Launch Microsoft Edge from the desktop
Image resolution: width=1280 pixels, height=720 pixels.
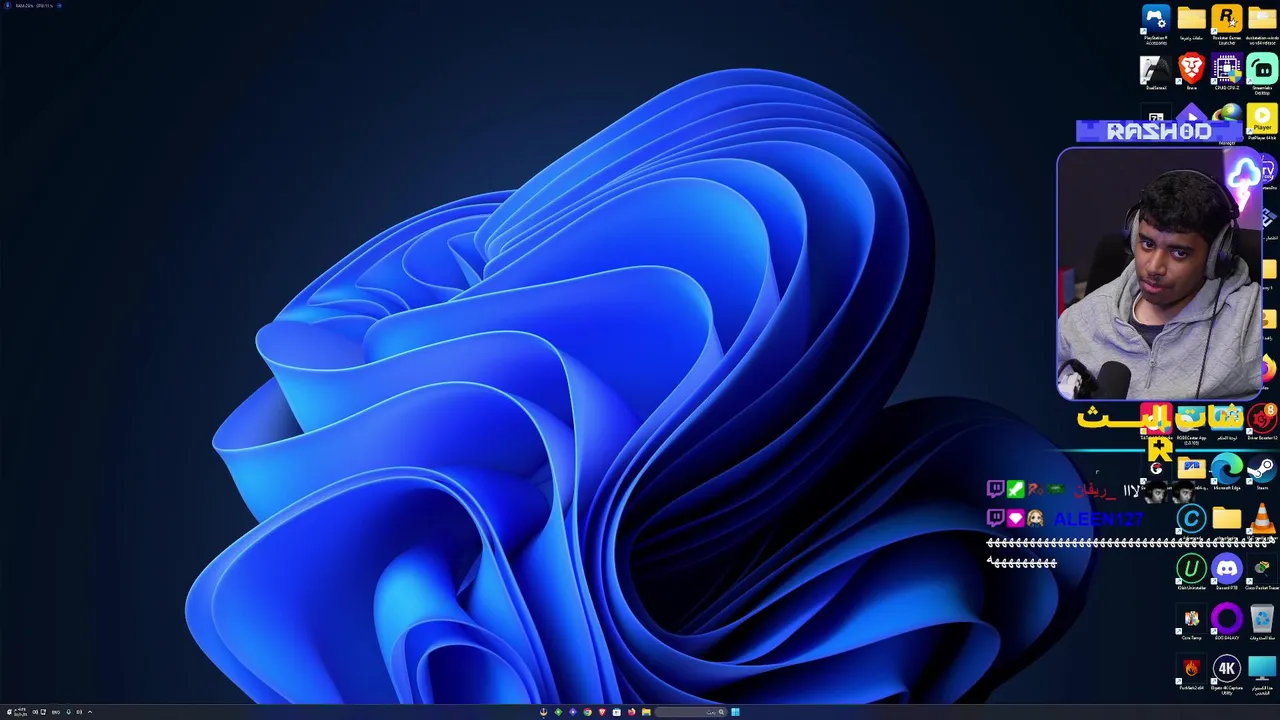(1227, 468)
